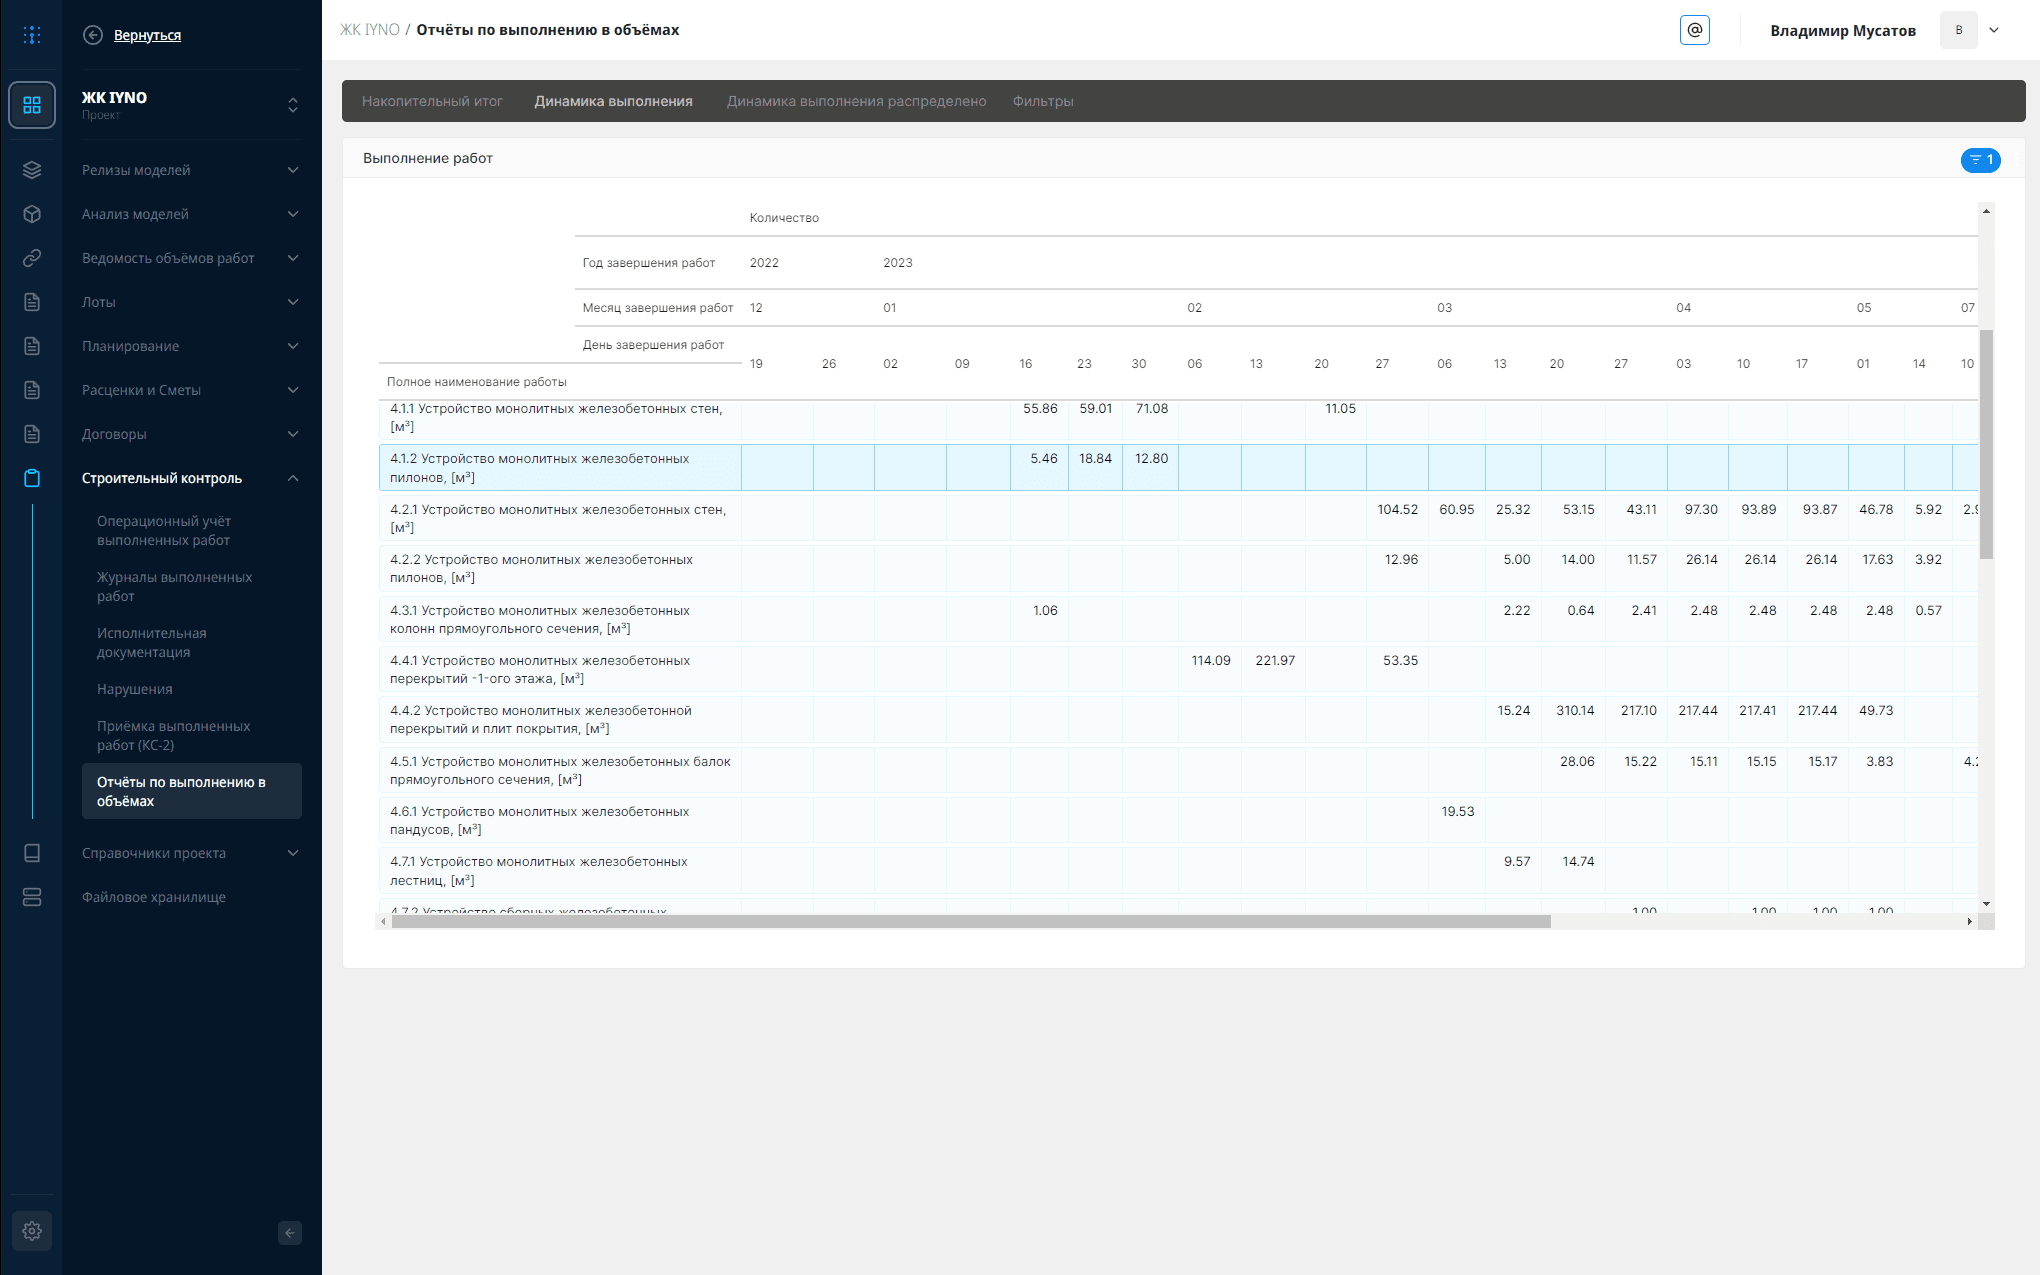Viewport: 2040px width, 1275px height.
Task: Click the vertical table scrollbar thumb
Action: (x=1986, y=444)
